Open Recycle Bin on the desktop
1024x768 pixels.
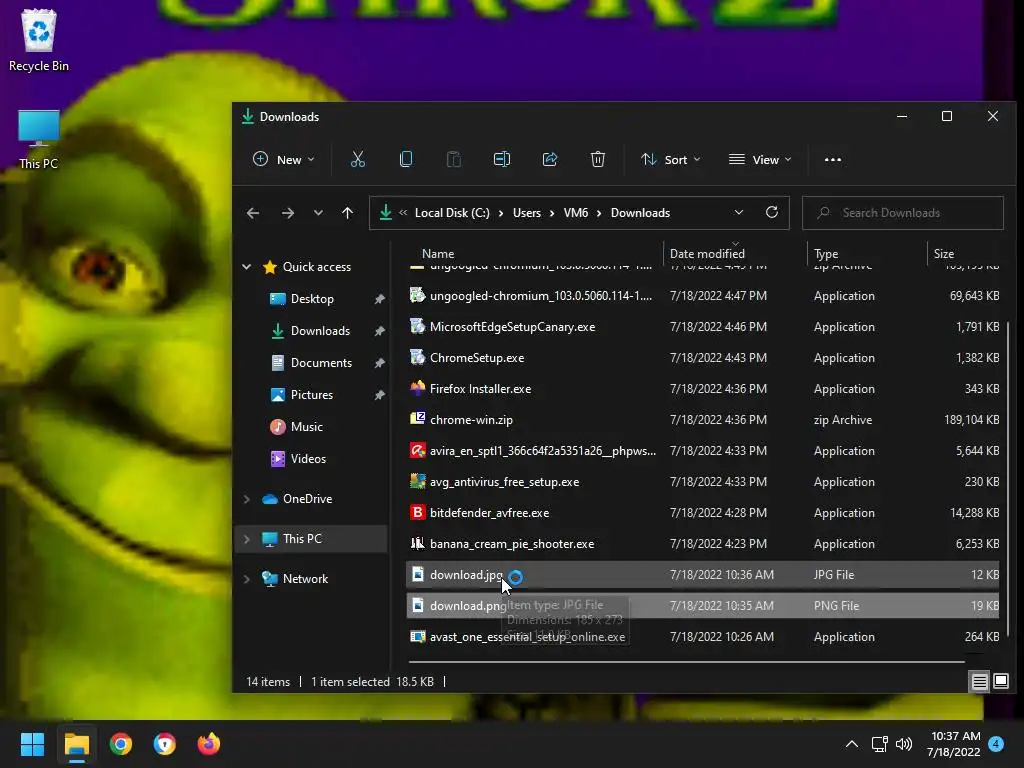(x=39, y=40)
